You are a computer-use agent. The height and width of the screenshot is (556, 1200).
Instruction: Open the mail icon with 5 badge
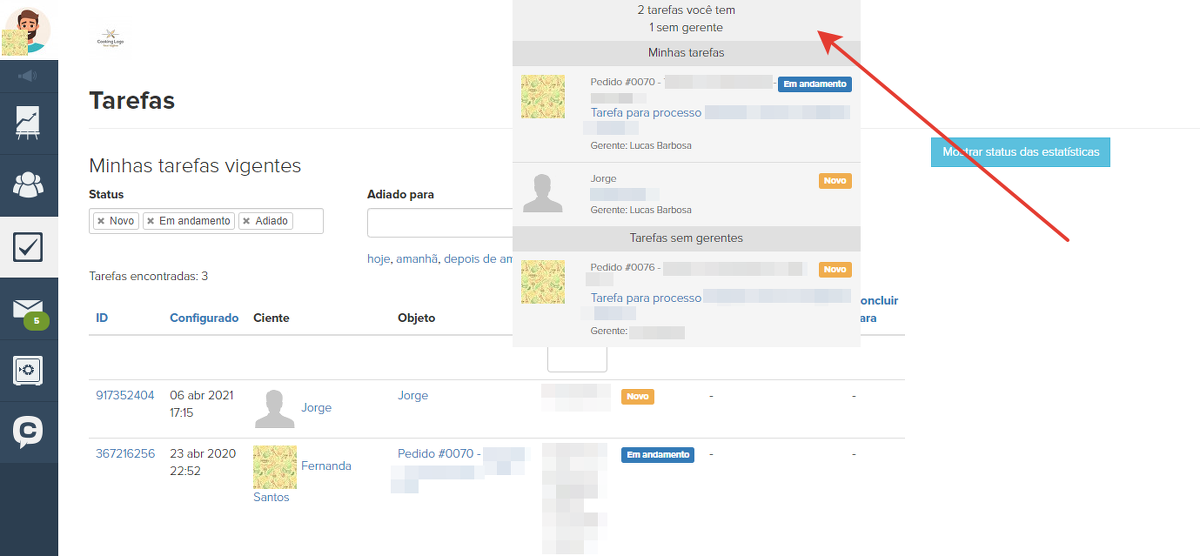(28, 309)
